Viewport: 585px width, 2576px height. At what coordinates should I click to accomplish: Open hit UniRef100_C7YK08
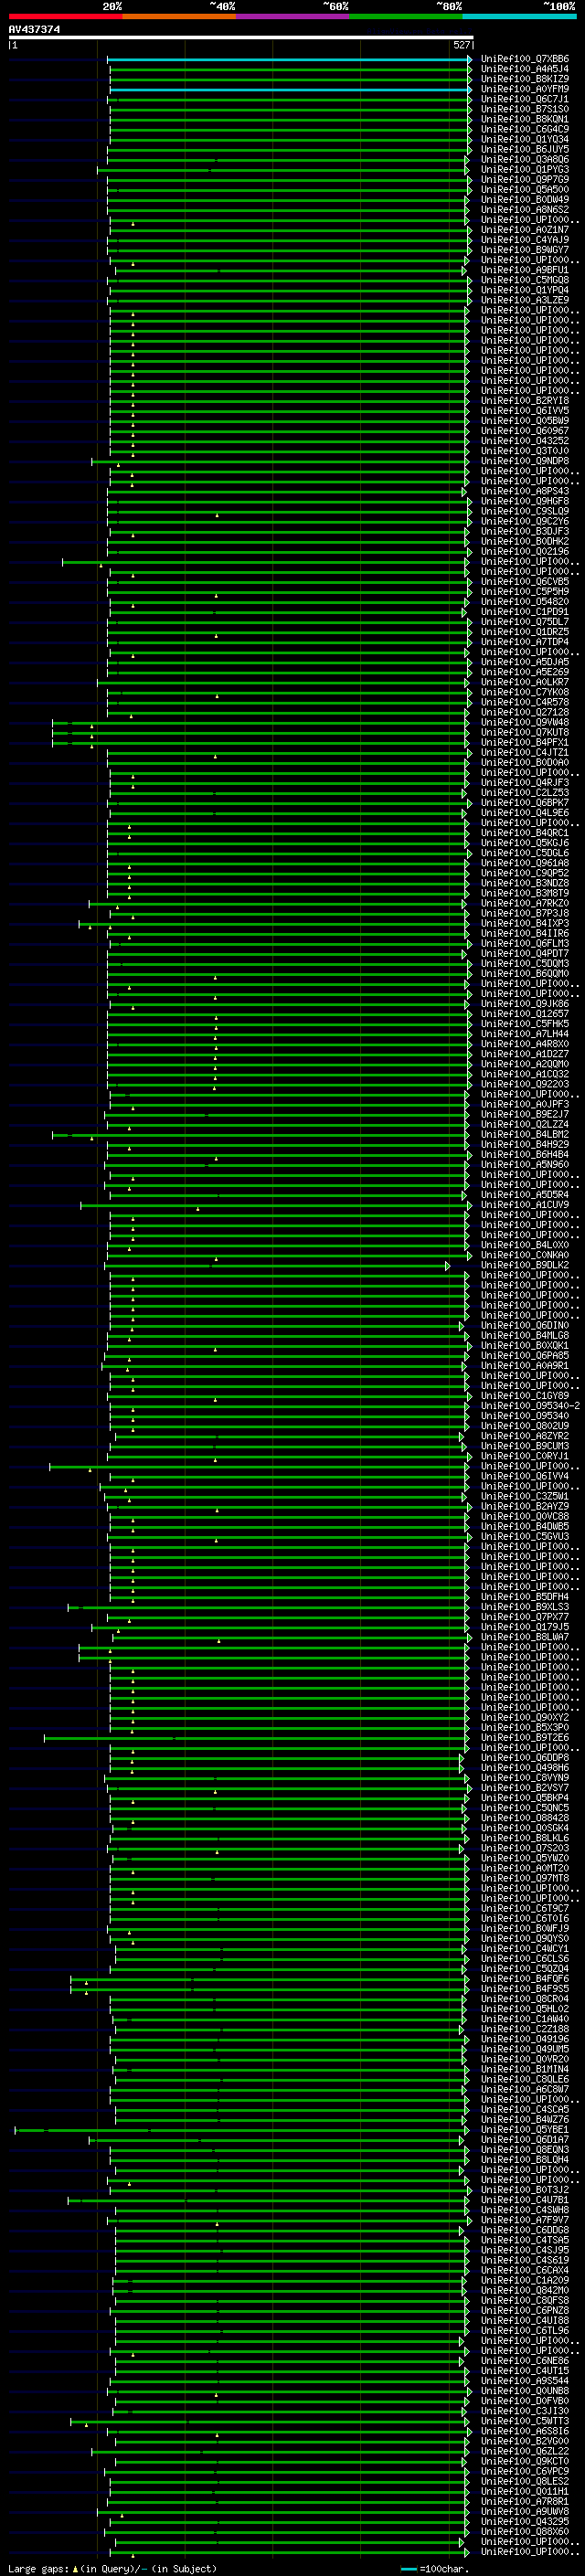[x=525, y=692]
